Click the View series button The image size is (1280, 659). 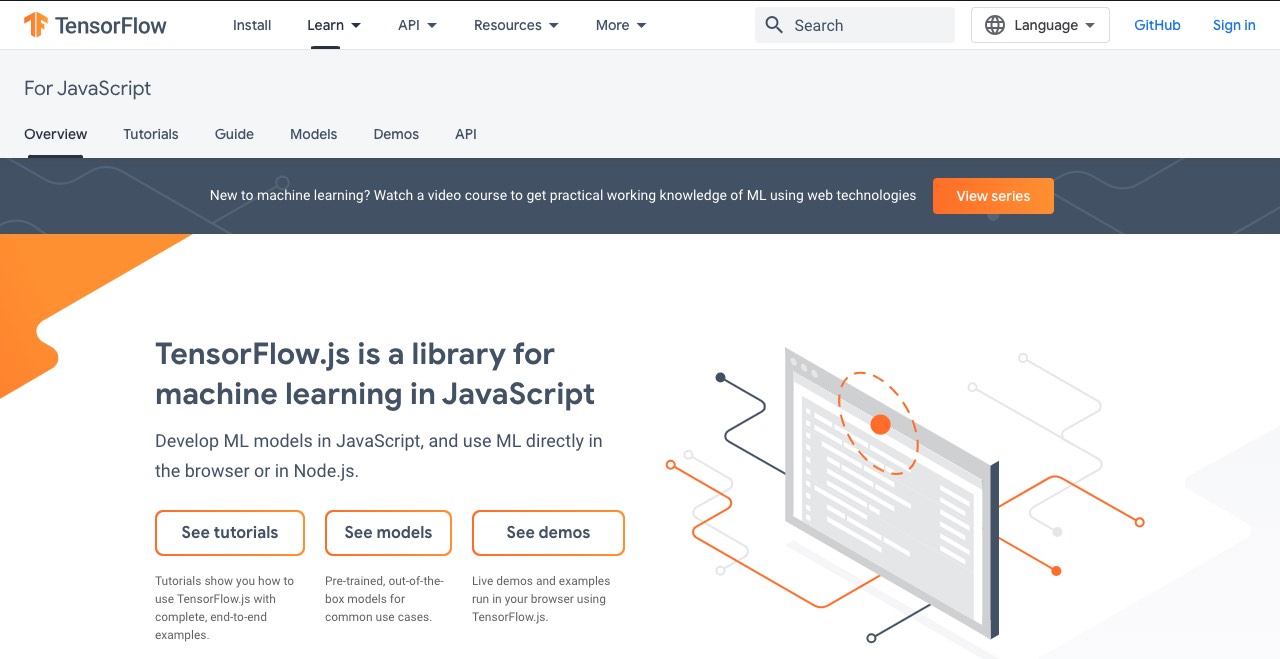993,196
